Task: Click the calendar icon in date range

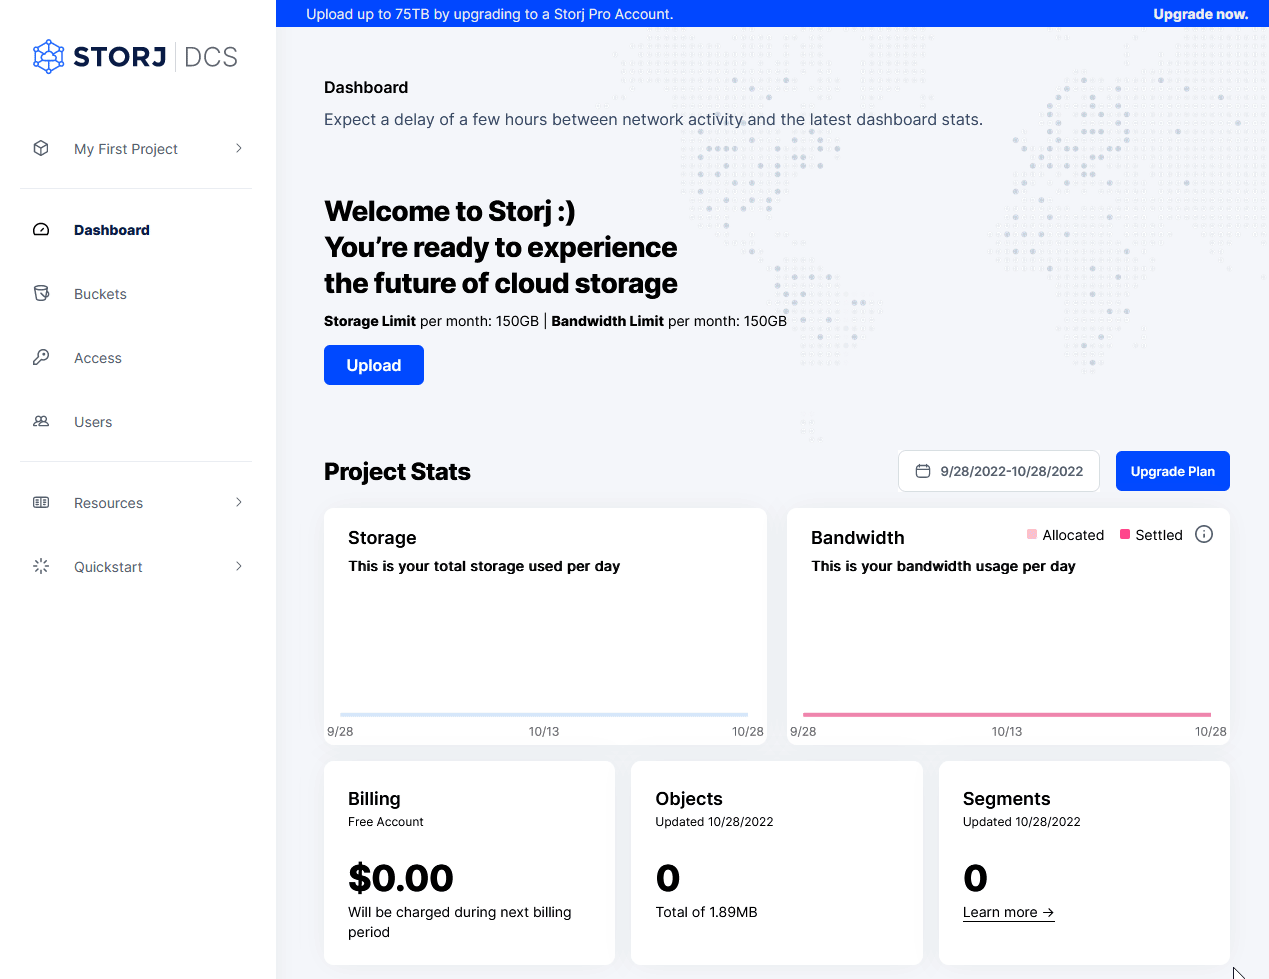Action: (x=923, y=471)
